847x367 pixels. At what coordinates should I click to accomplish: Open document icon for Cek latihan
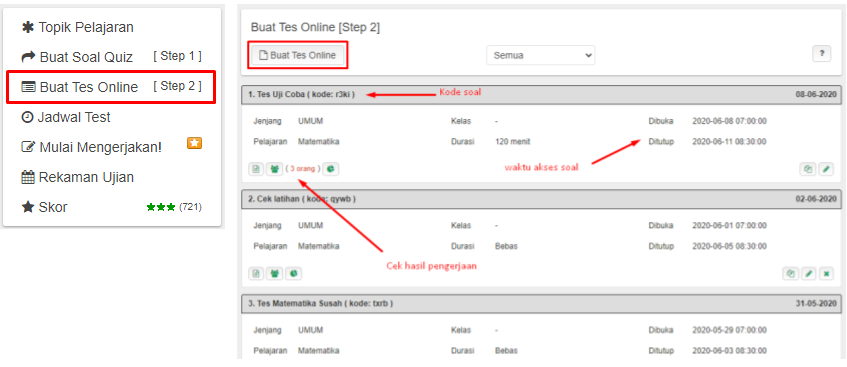pyautogui.click(x=256, y=273)
